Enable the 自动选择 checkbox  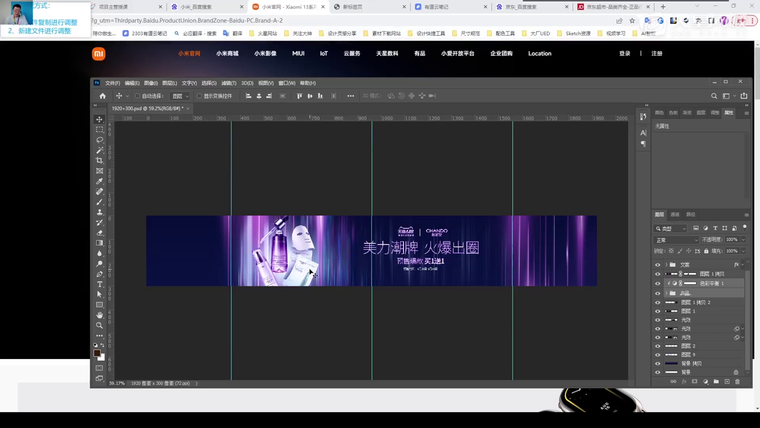pyautogui.click(x=138, y=96)
